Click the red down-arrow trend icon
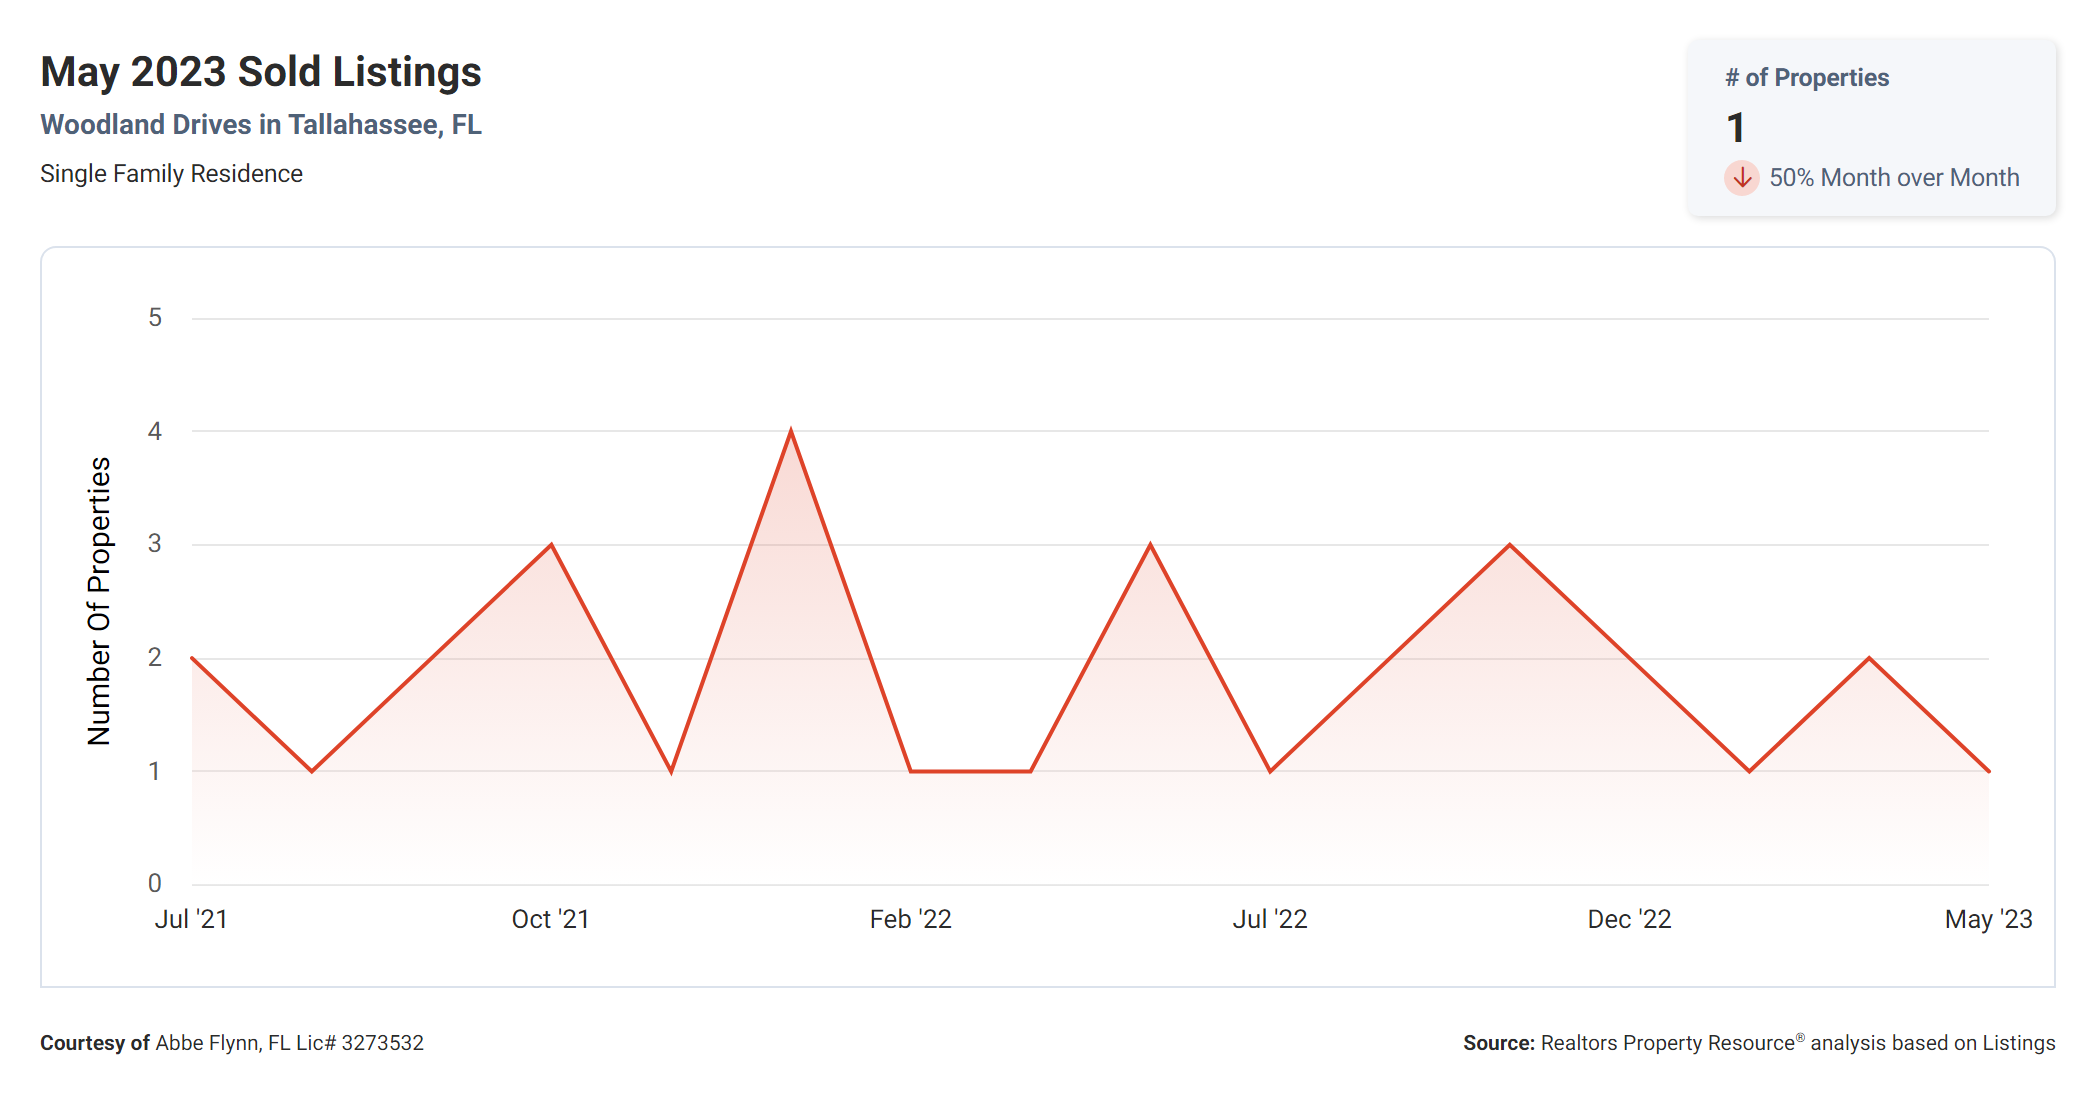Viewport: 2096px width, 1100px height. point(1741,178)
